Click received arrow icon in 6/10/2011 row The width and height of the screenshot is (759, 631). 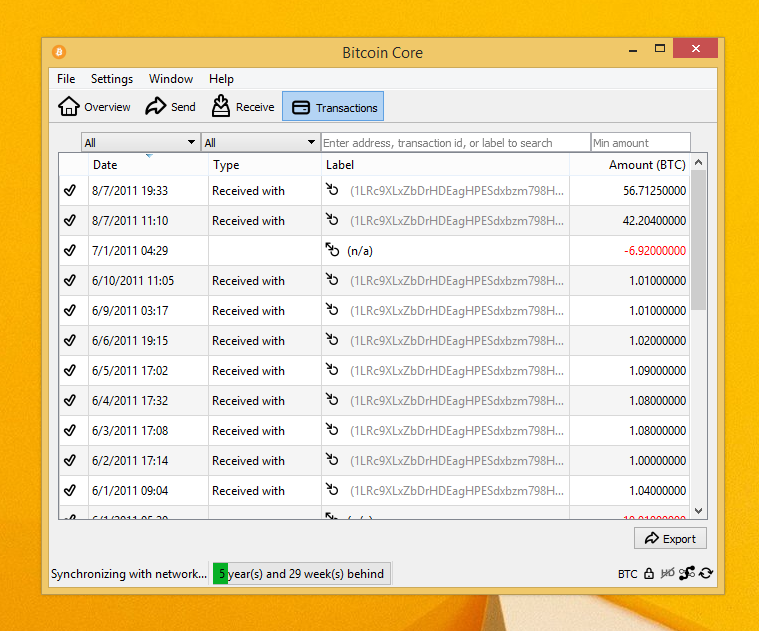332,279
